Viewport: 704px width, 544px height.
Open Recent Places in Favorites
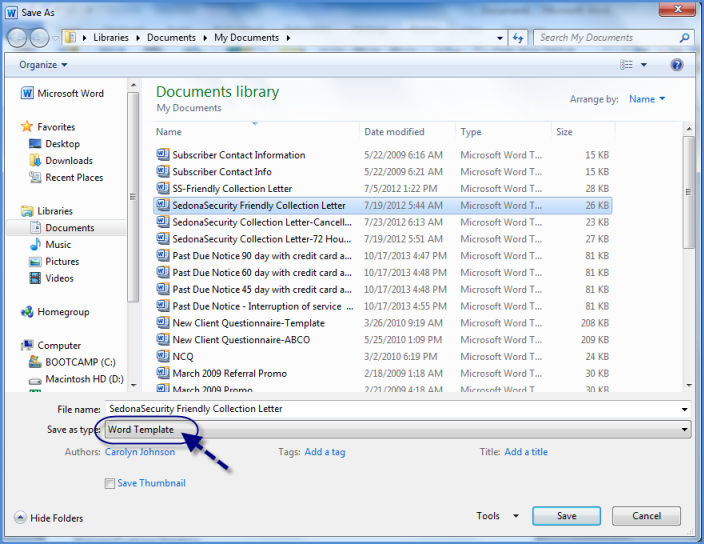[x=66, y=177]
